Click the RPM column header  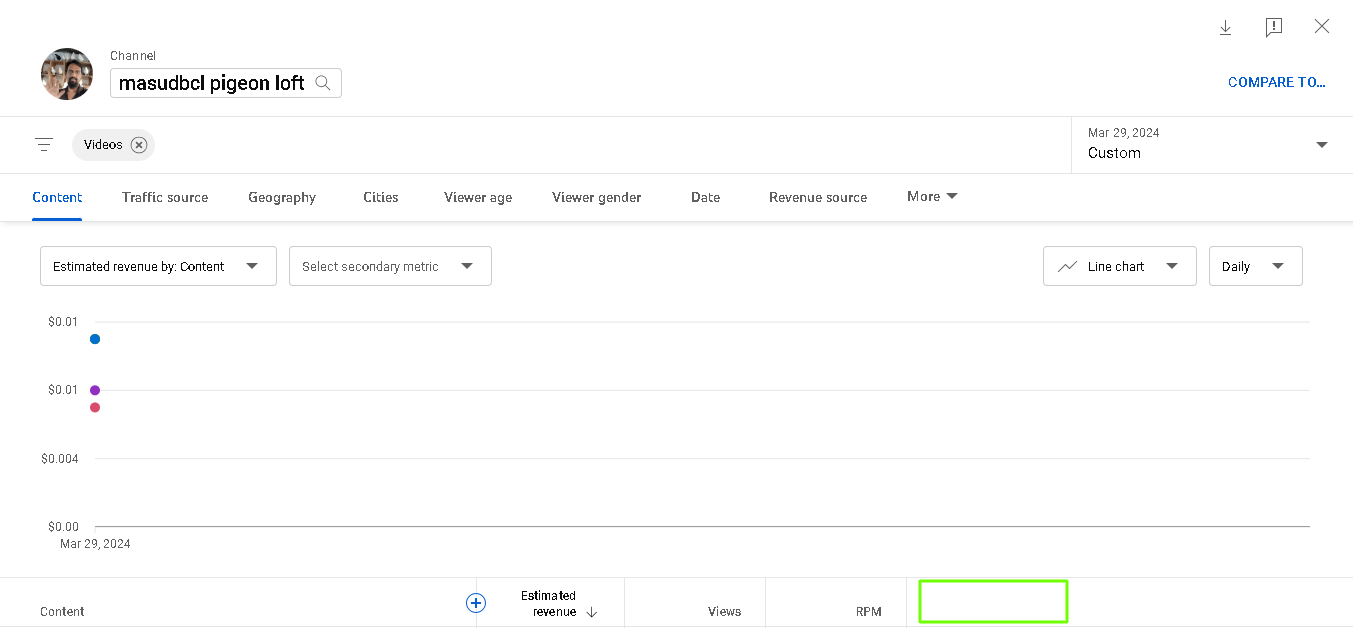868,611
